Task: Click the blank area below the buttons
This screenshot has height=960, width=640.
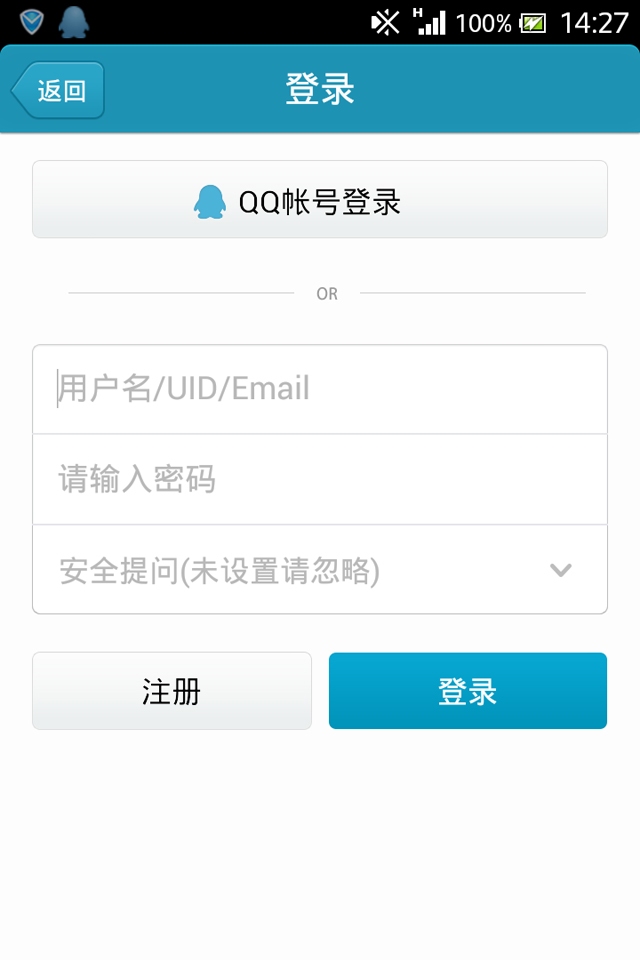Action: coord(320,845)
